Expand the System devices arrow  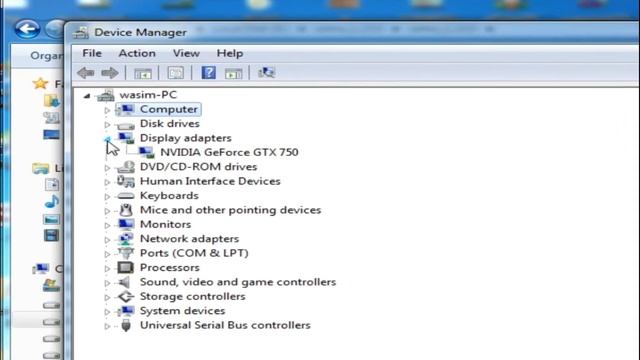107,312
